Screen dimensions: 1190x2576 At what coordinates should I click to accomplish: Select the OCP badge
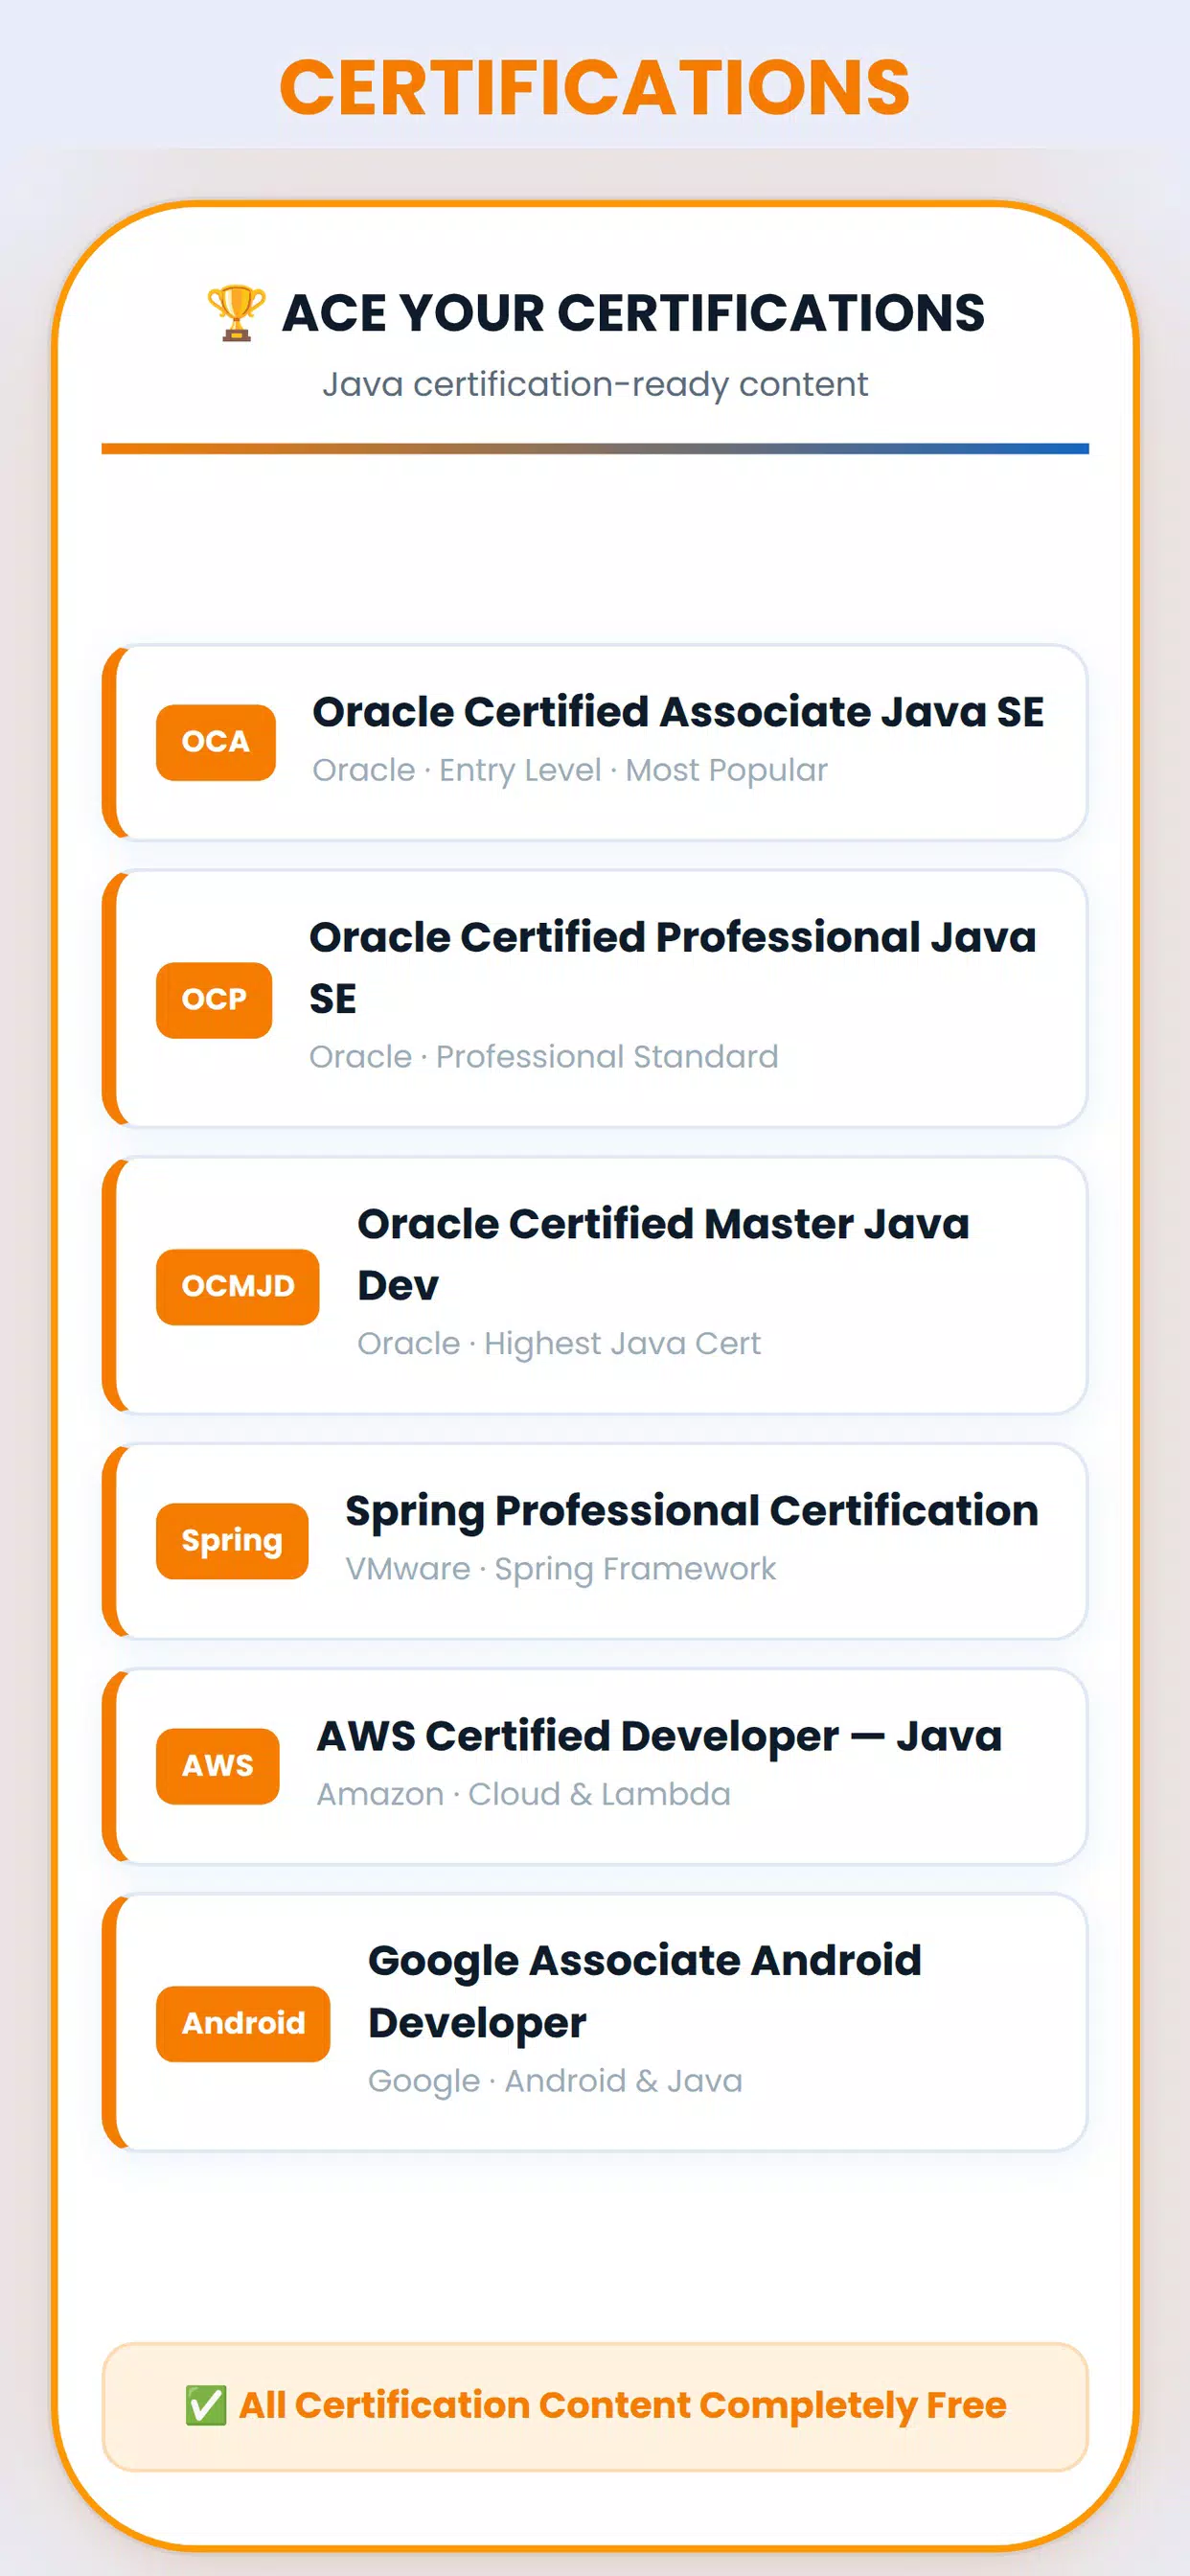pyautogui.click(x=214, y=1000)
